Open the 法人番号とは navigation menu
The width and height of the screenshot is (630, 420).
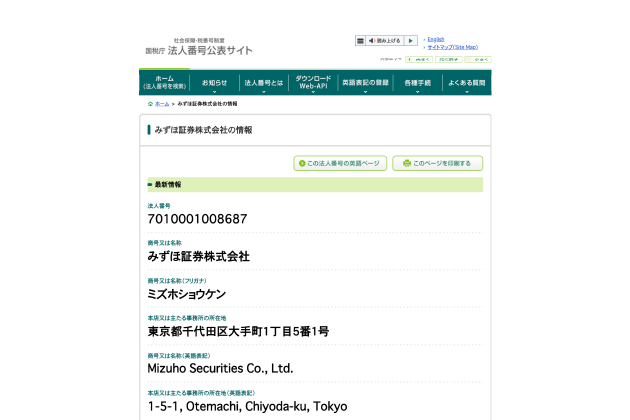coord(264,83)
